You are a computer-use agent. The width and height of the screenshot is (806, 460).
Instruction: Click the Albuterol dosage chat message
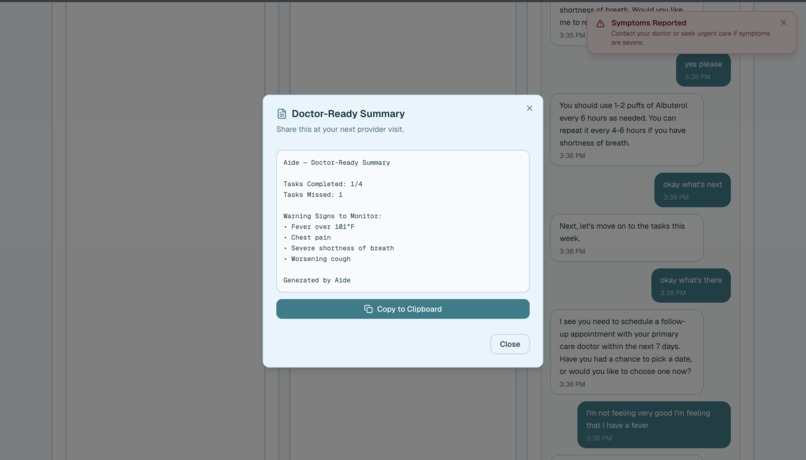point(627,130)
